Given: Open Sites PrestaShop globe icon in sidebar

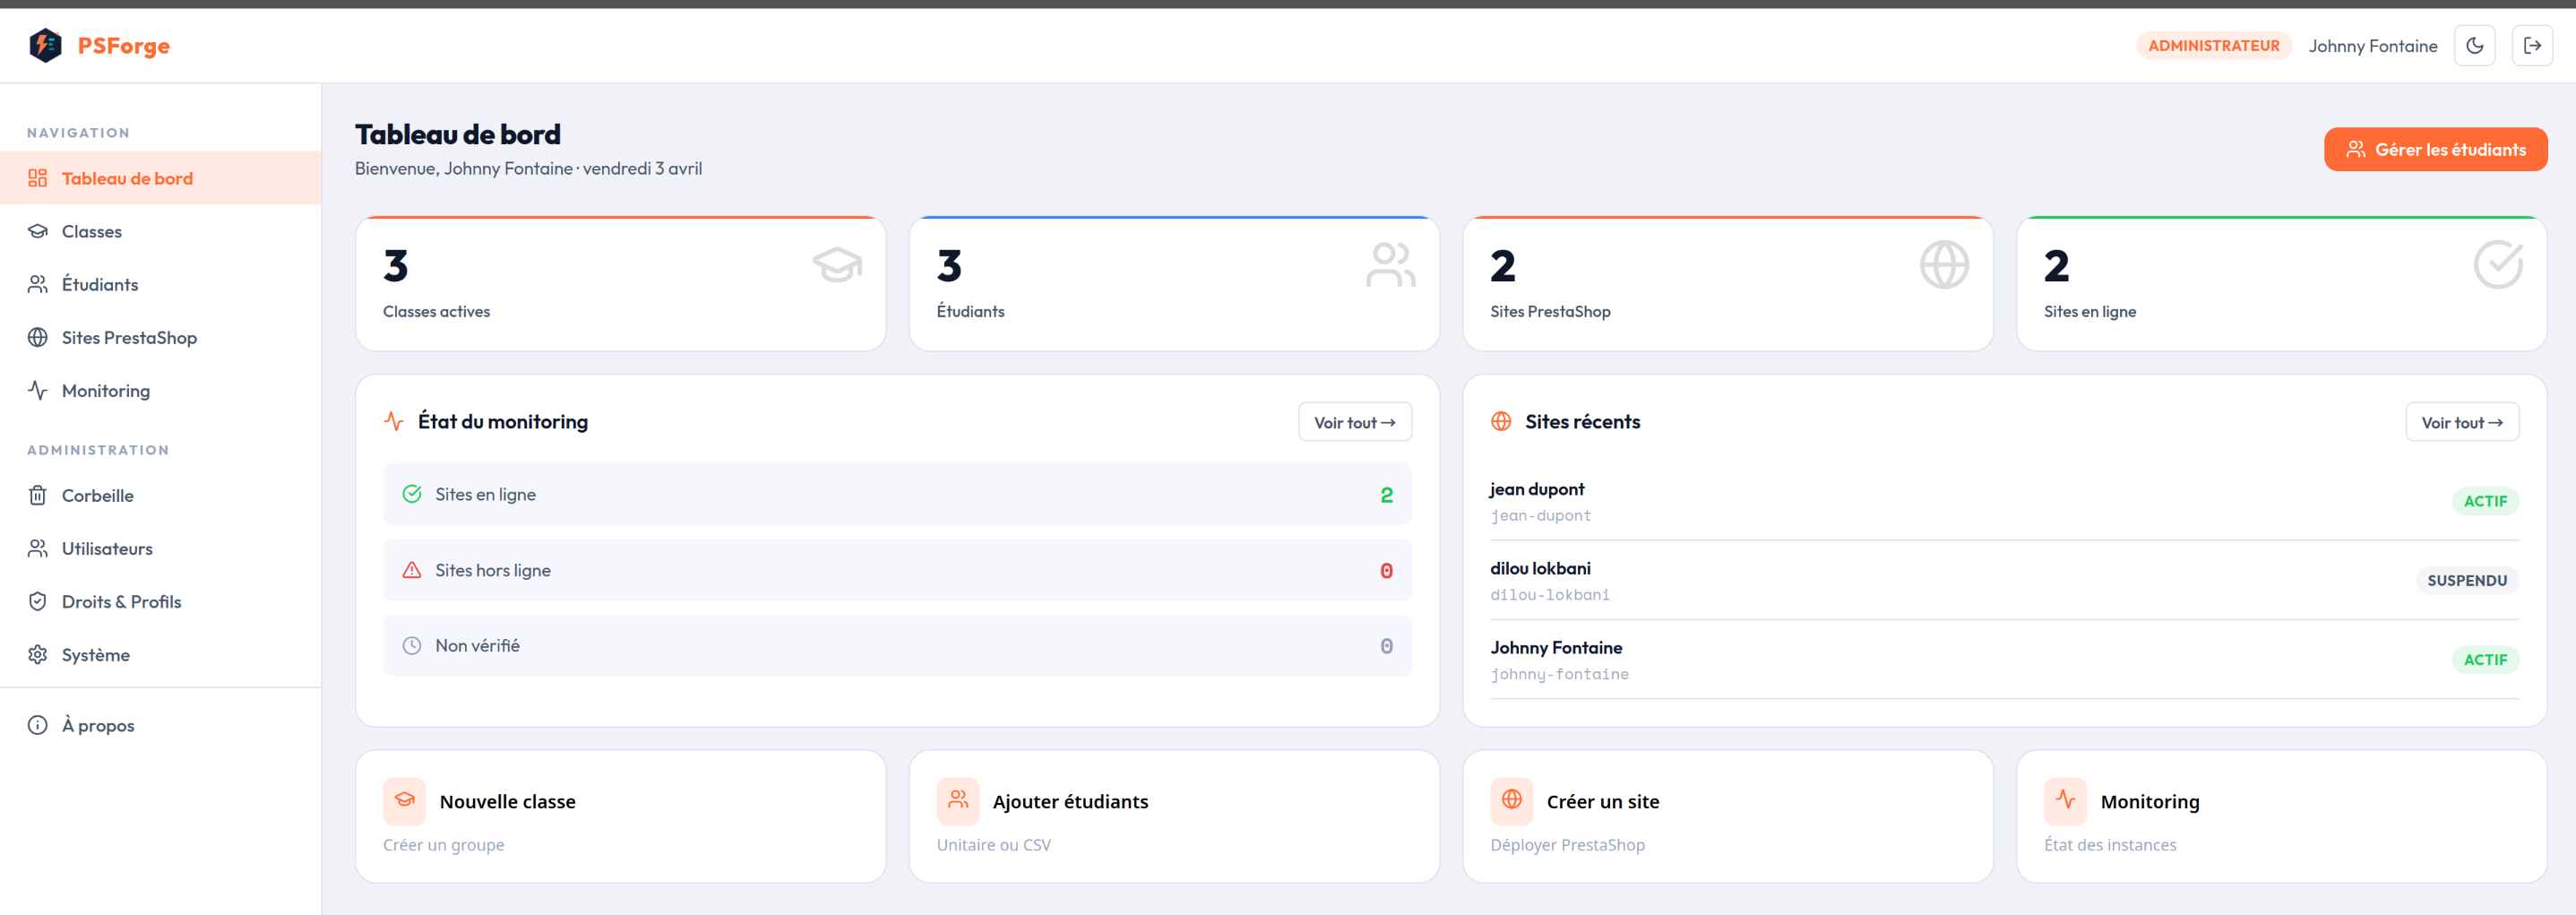Looking at the screenshot, I should tap(38, 337).
